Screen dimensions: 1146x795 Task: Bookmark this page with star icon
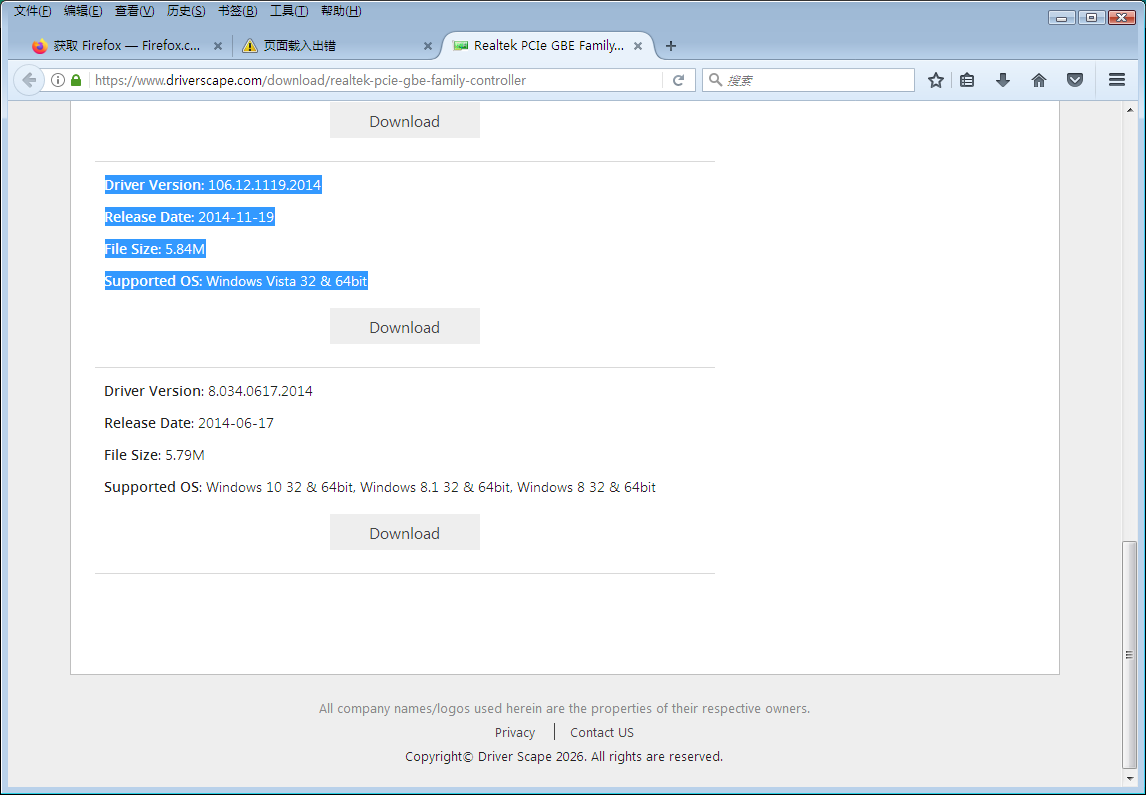tap(935, 80)
